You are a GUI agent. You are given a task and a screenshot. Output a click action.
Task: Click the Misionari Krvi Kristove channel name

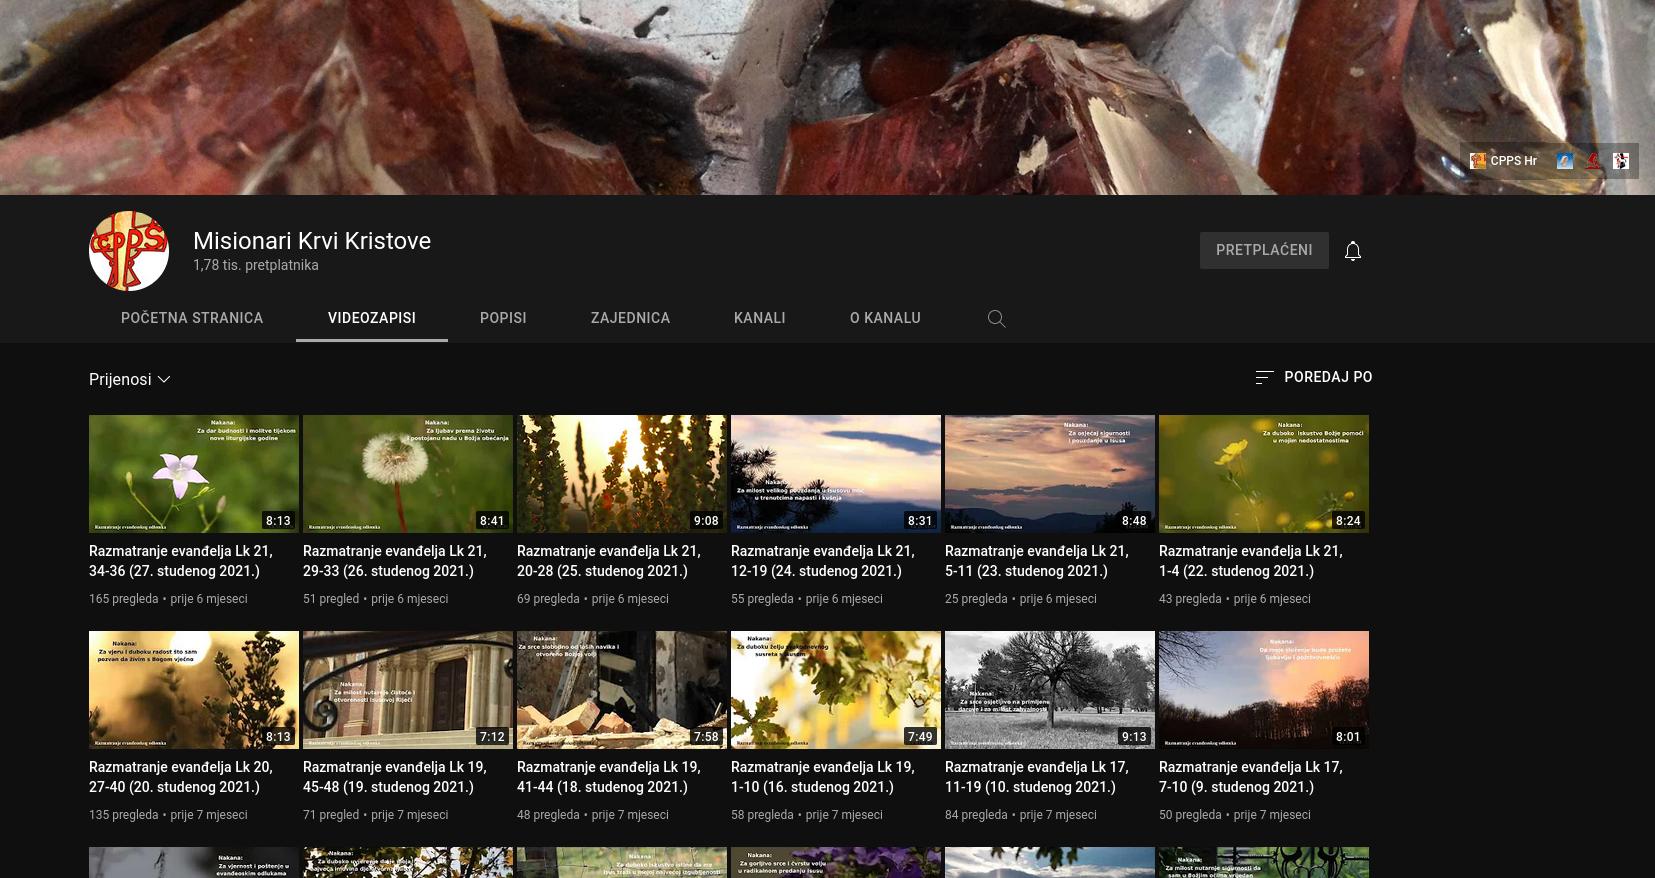coord(312,241)
